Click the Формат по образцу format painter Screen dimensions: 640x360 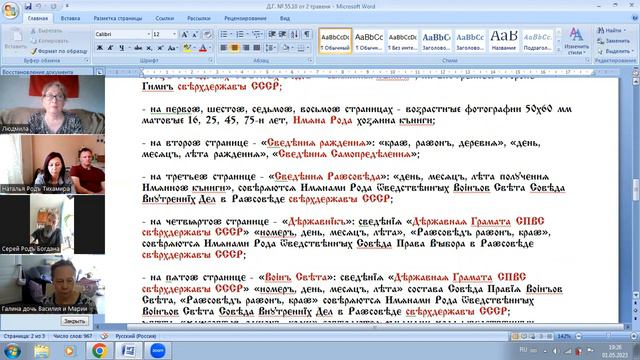coord(58,51)
